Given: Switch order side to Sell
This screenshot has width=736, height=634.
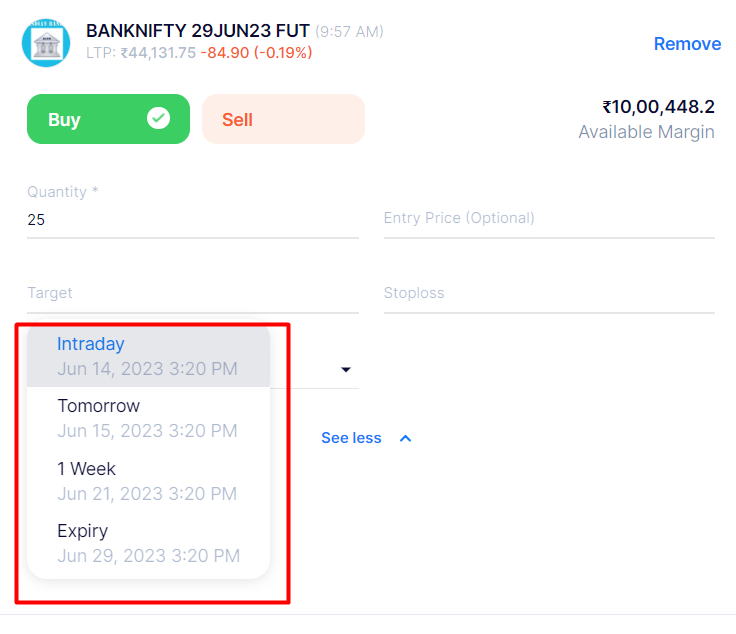Looking at the screenshot, I should pyautogui.click(x=283, y=119).
